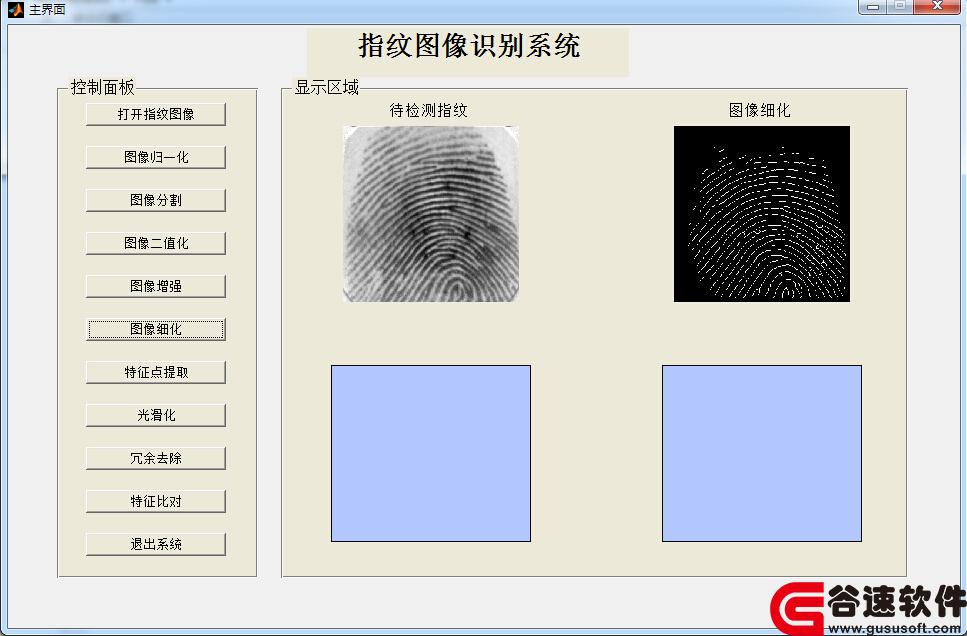Click the thinned black fingerprint image
This screenshot has width=967, height=636.
(x=762, y=214)
